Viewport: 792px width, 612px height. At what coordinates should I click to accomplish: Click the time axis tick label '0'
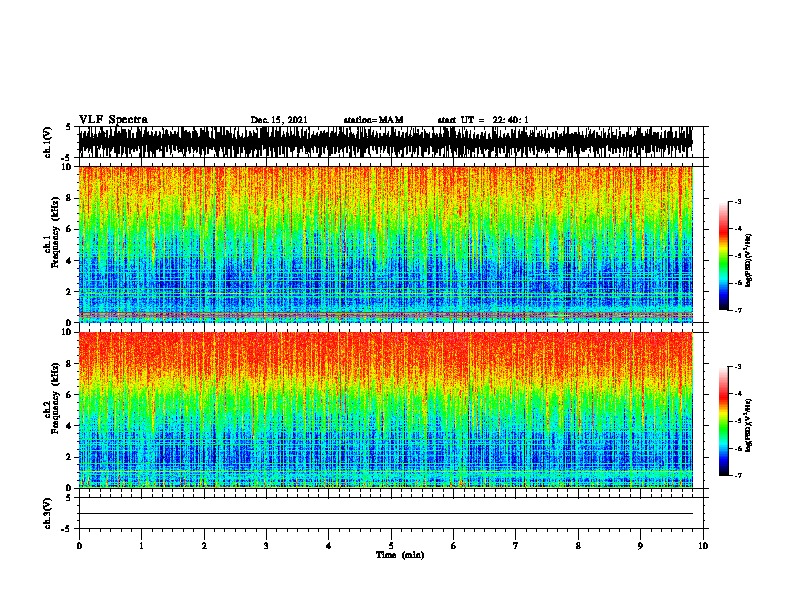[79, 545]
